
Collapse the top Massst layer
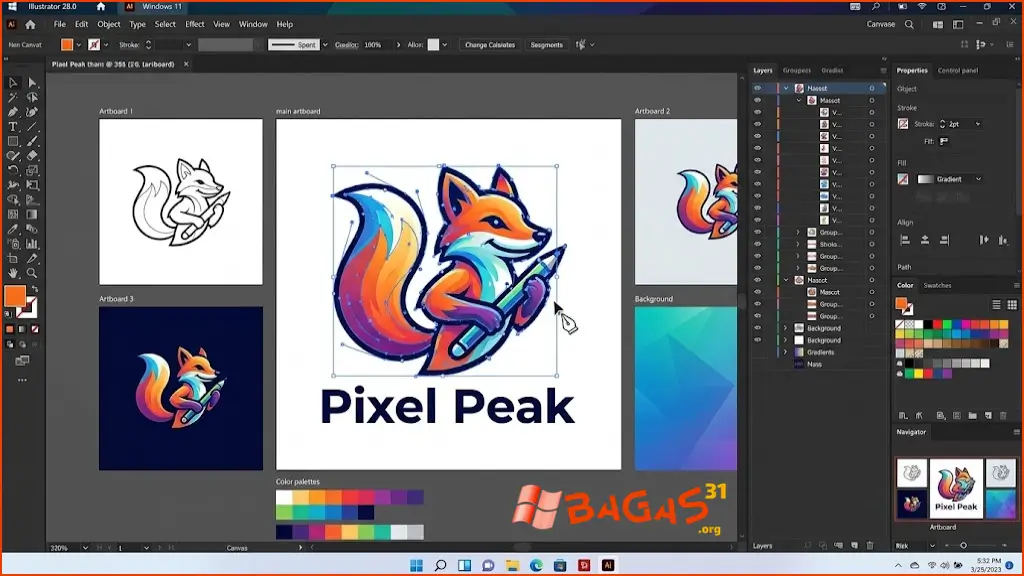[x=786, y=88]
